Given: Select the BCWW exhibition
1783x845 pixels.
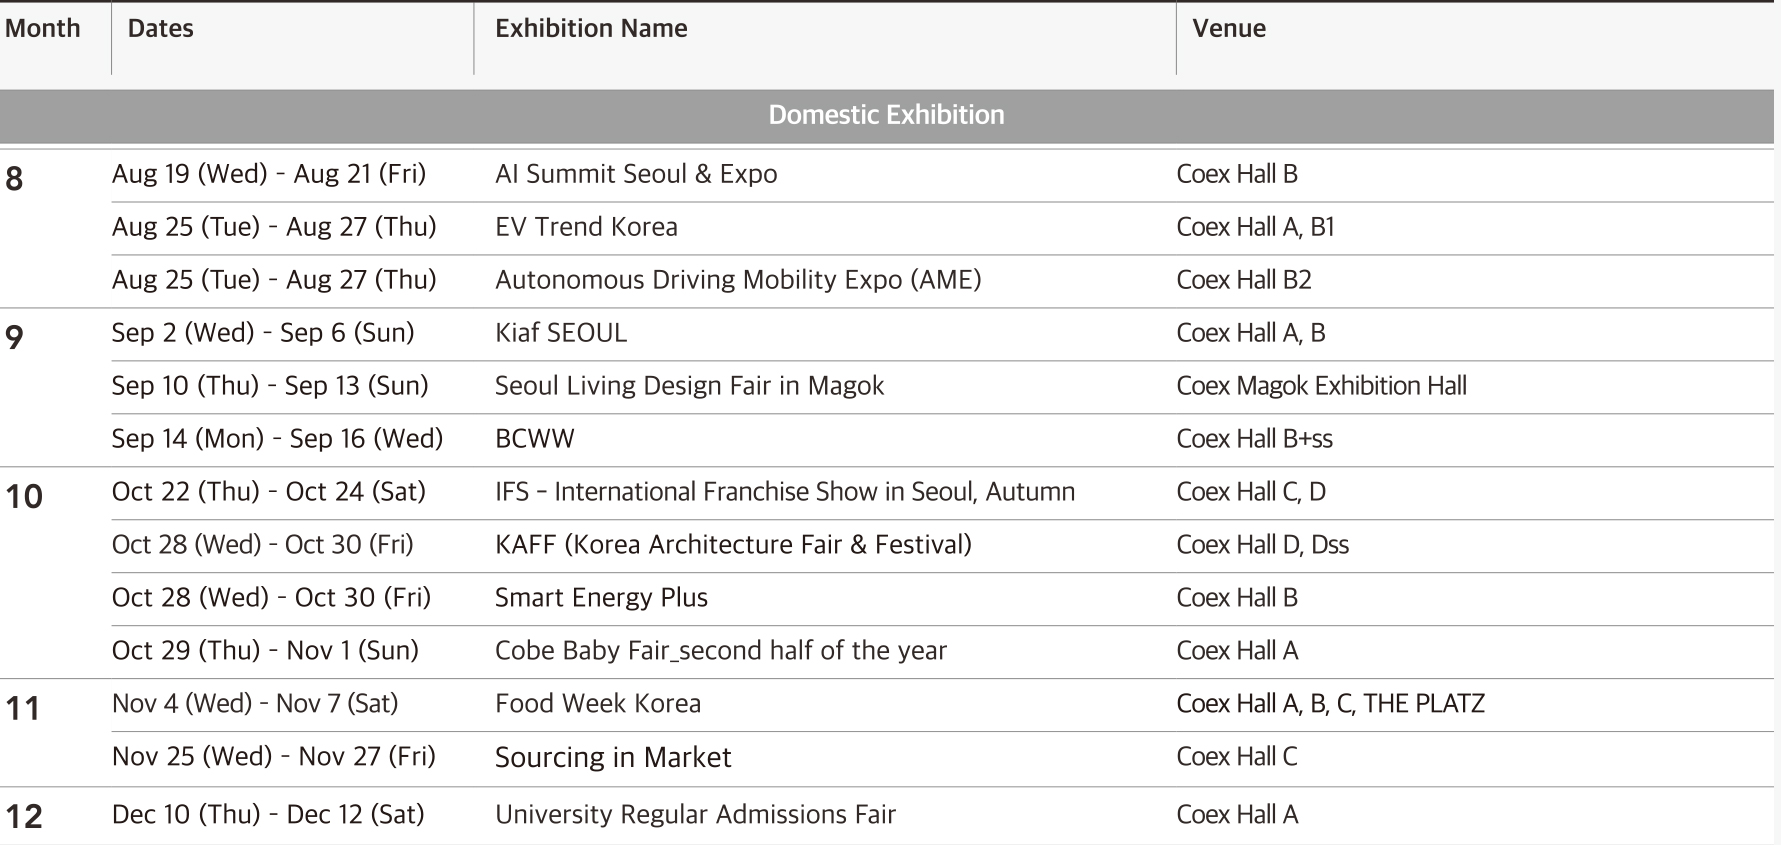Looking at the screenshot, I should point(535,439).
